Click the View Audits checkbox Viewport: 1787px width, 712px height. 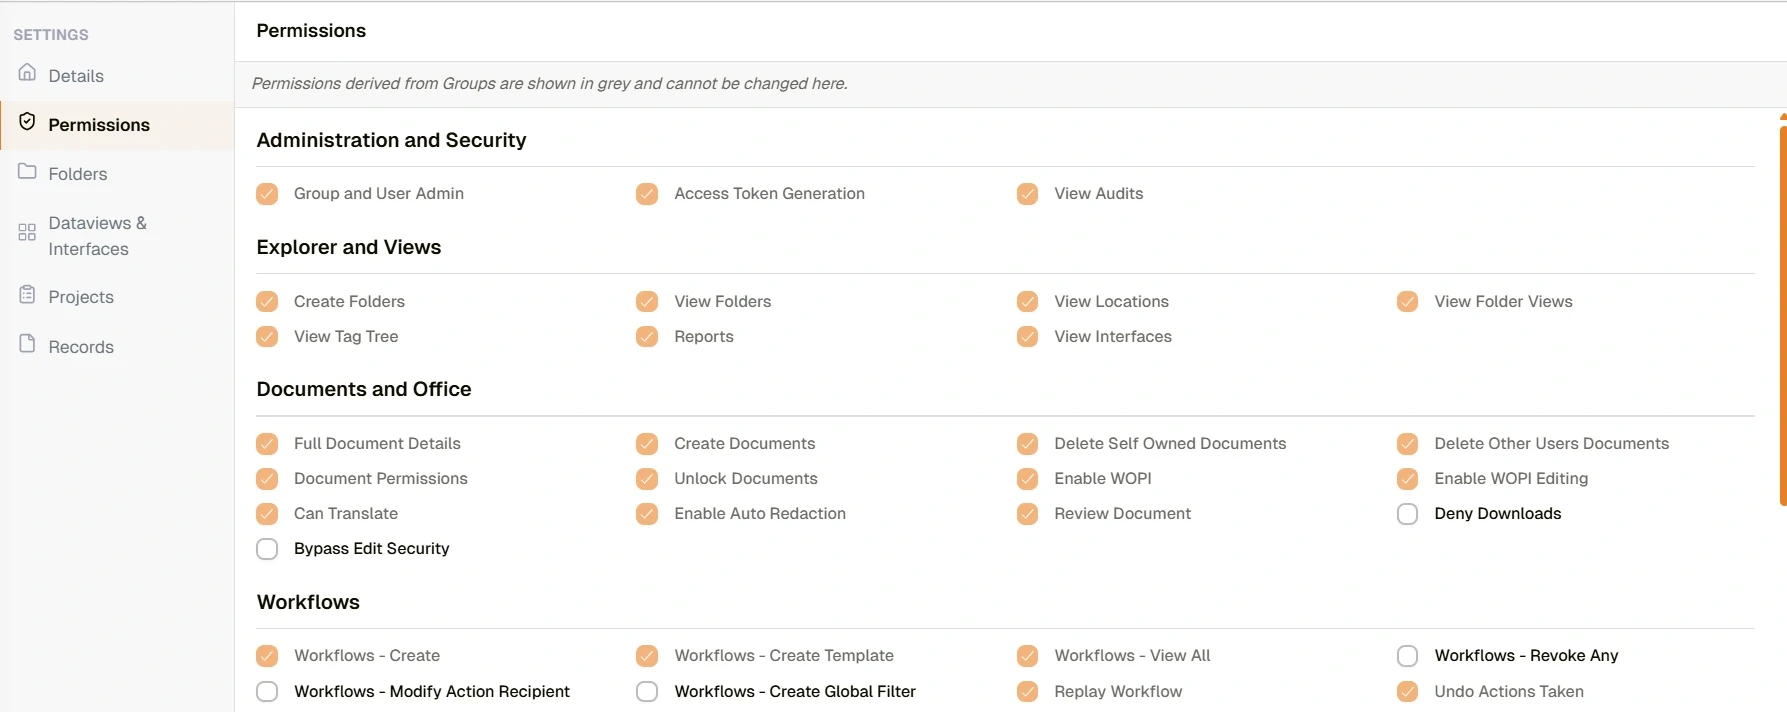tap(1027, 194)
